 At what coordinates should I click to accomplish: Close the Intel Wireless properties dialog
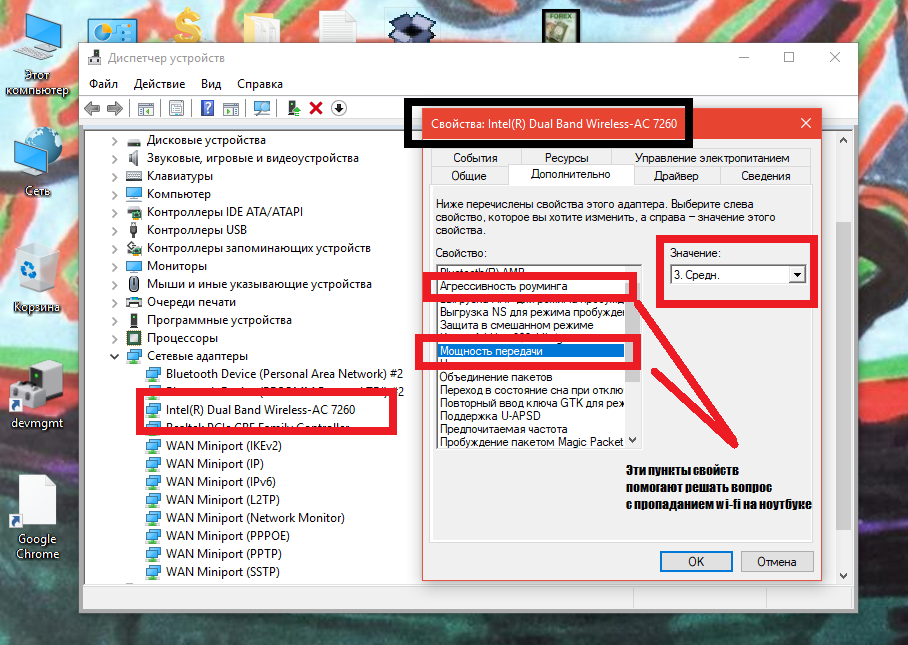coord(806,123)
